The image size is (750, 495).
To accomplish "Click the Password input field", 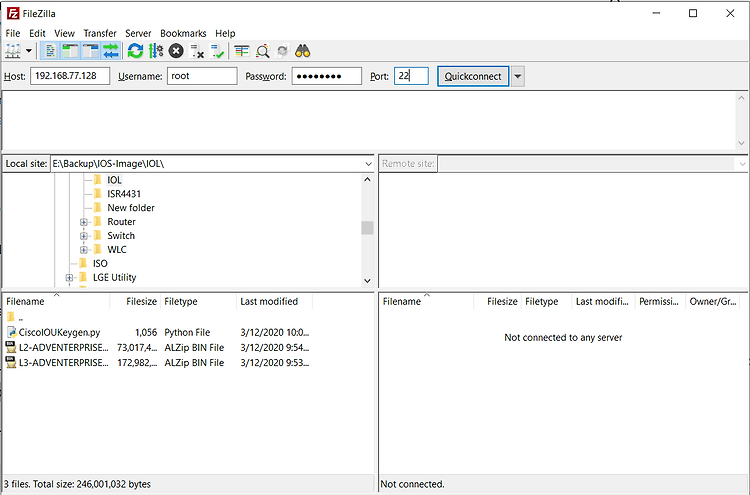I will click(x=327, y=76).
